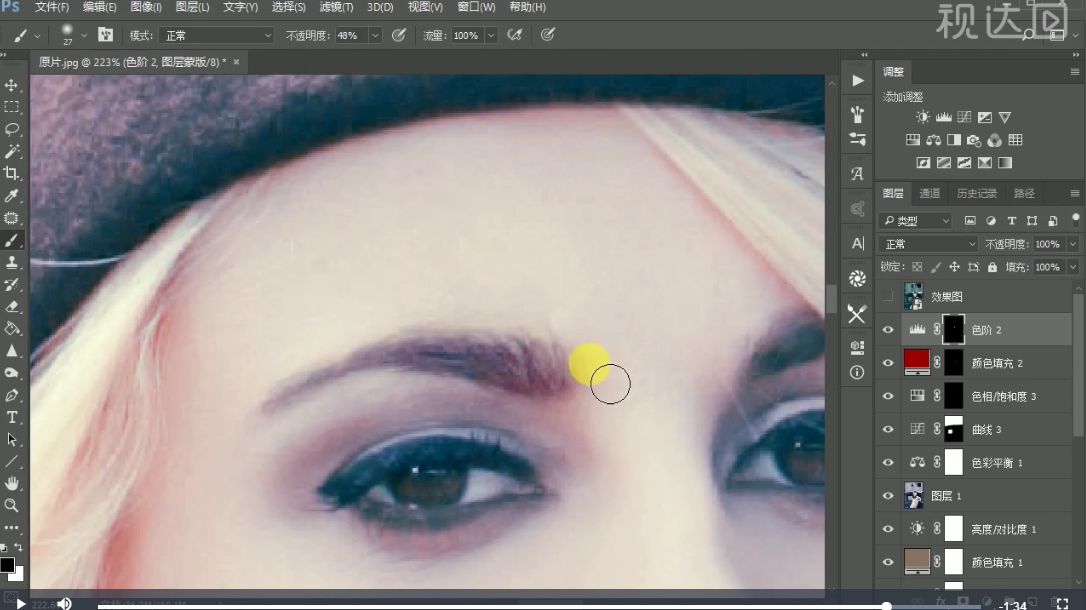Open the Layers panel options menu
Viewport: 1086px width, 610px height.
click(1074, 194)
